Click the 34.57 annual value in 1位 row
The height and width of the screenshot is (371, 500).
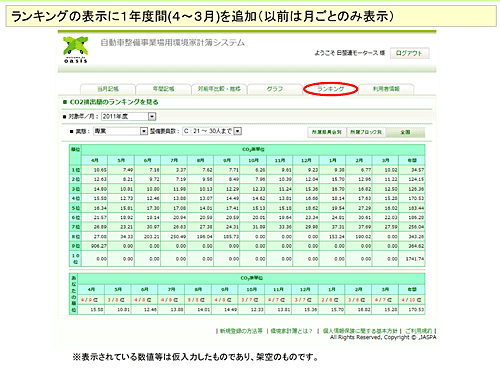412,170
